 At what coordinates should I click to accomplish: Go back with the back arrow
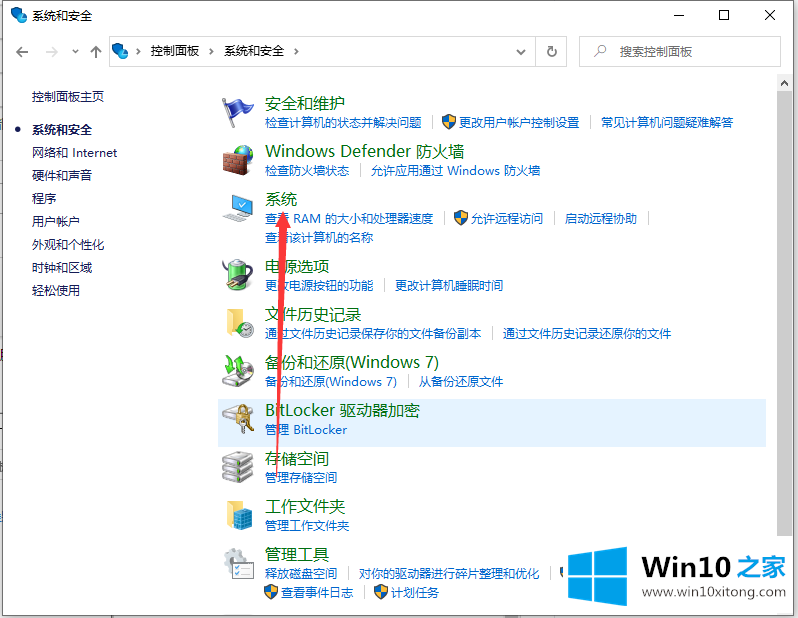coord(22,52)
